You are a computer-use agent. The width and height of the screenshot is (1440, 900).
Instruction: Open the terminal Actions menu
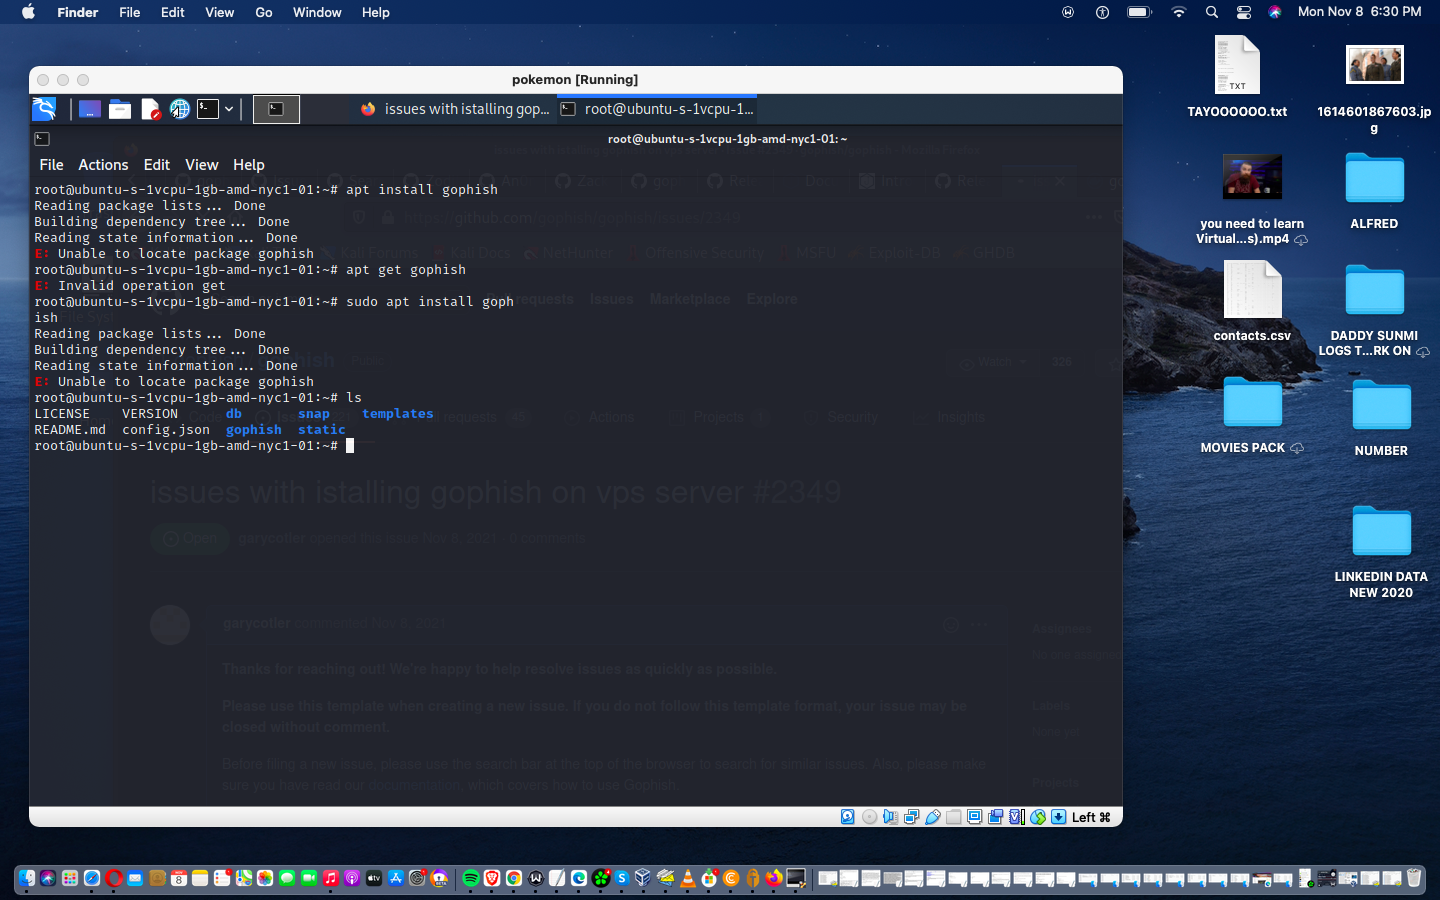point(103,165)
